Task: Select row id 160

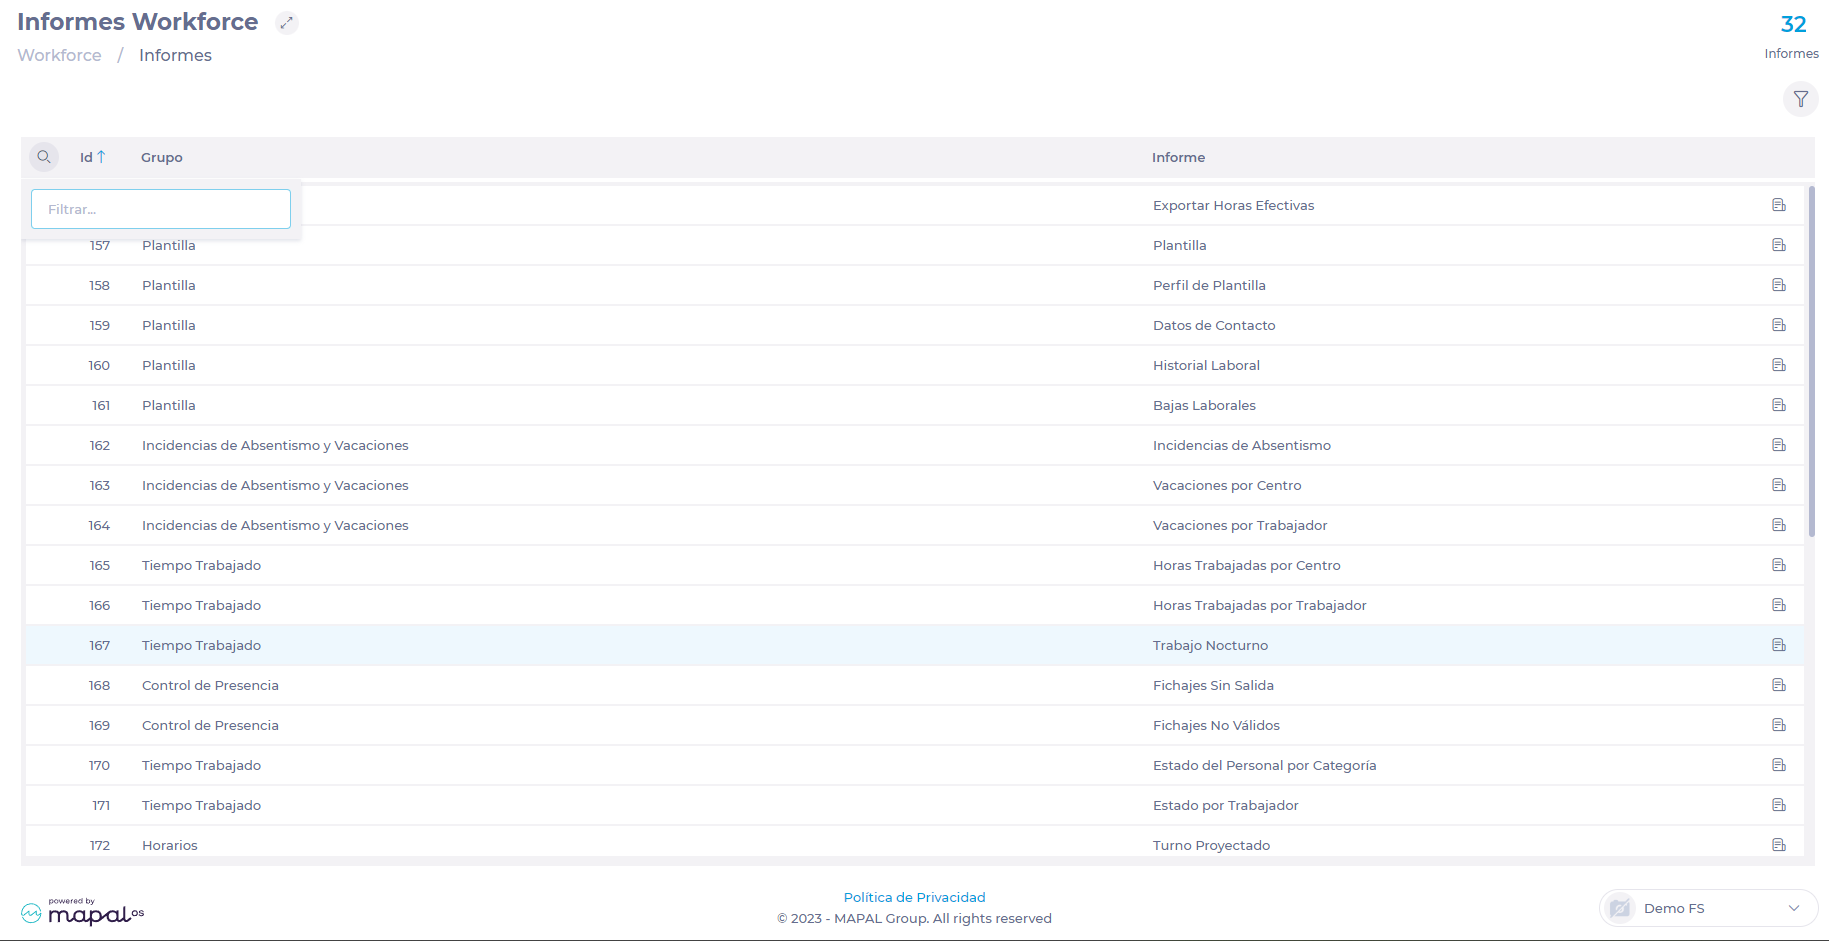Action: (x=99, y=365)
